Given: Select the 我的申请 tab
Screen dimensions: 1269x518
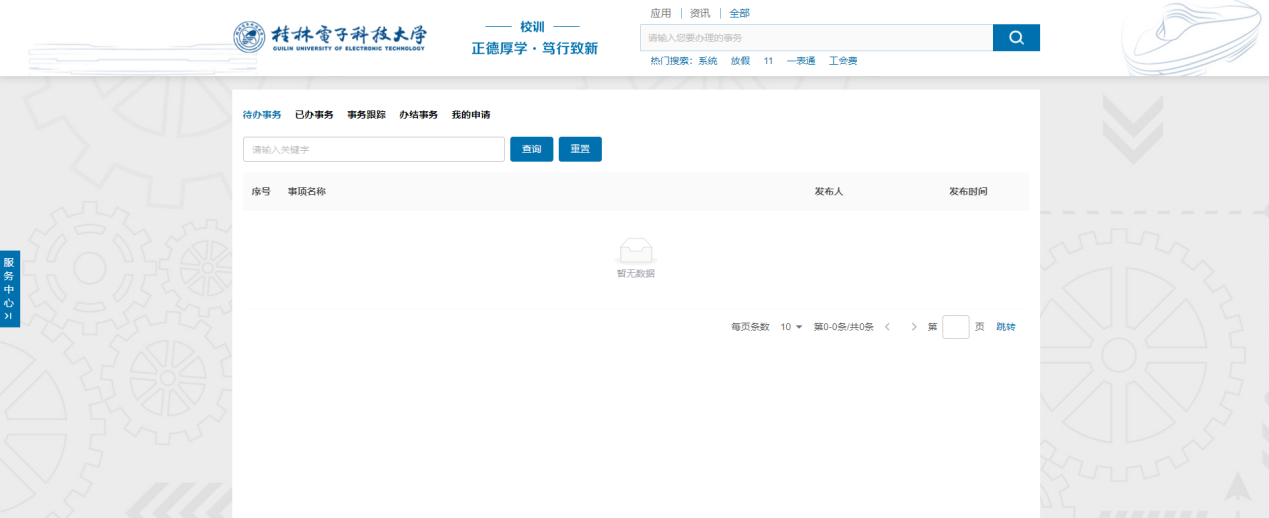Looking at the screenshot, I should click(x=471, y=115).
